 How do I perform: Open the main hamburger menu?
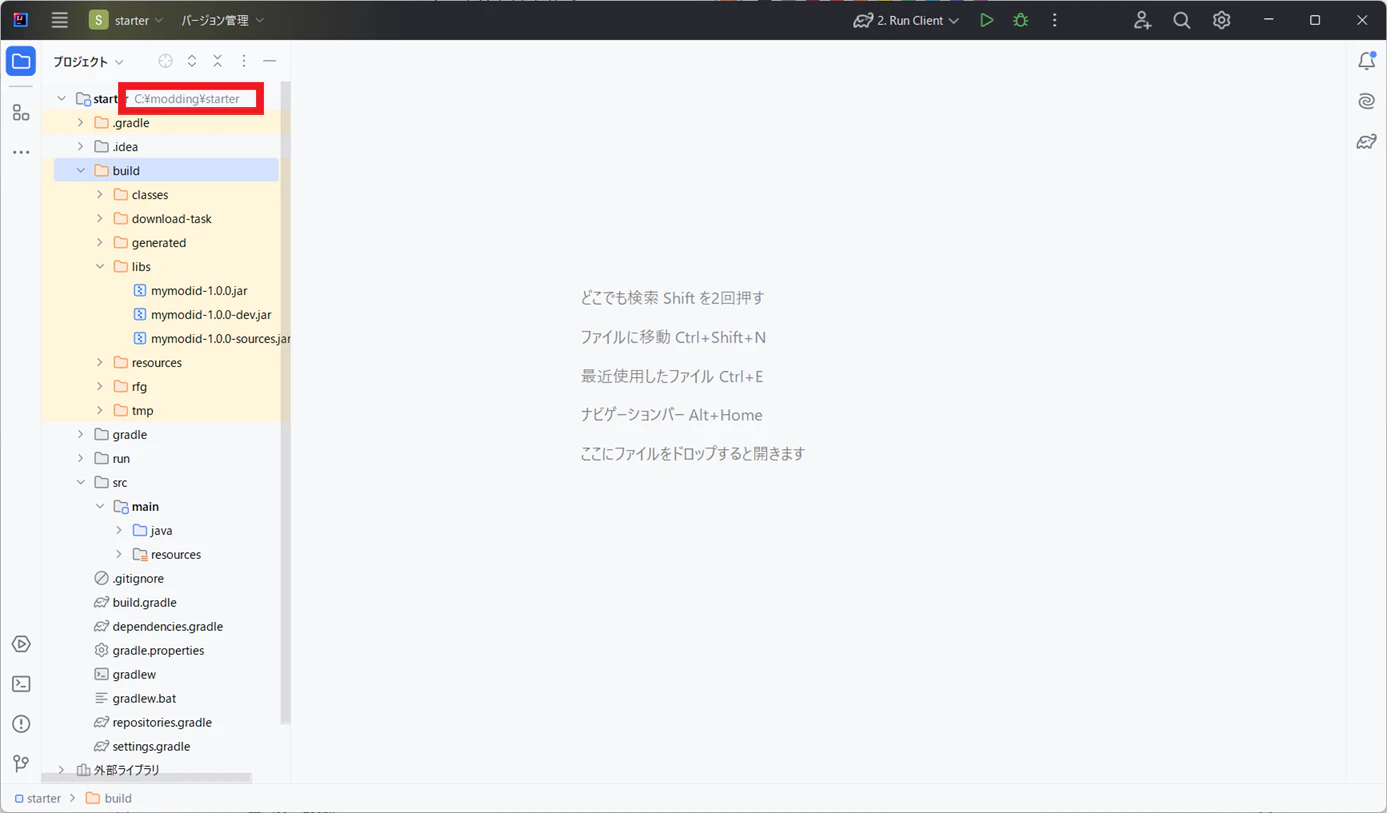(x=60, y=20)
